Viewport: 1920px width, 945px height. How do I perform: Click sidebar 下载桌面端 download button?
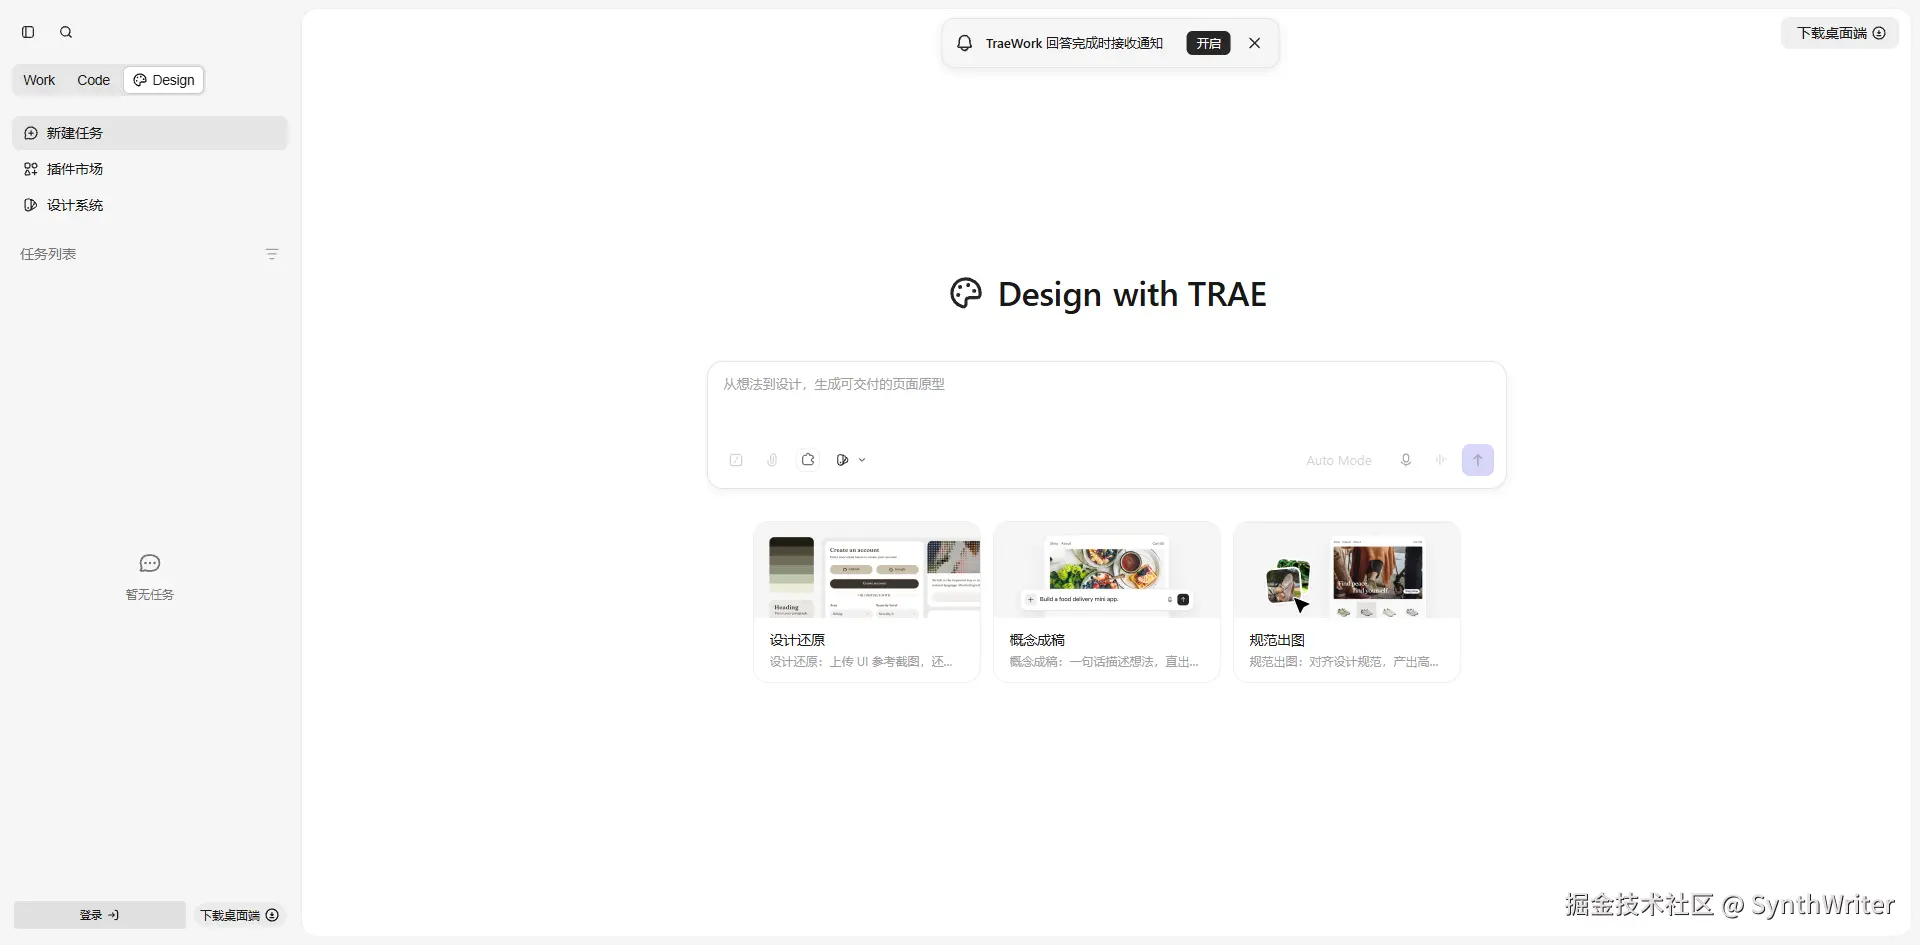[240, 915]
